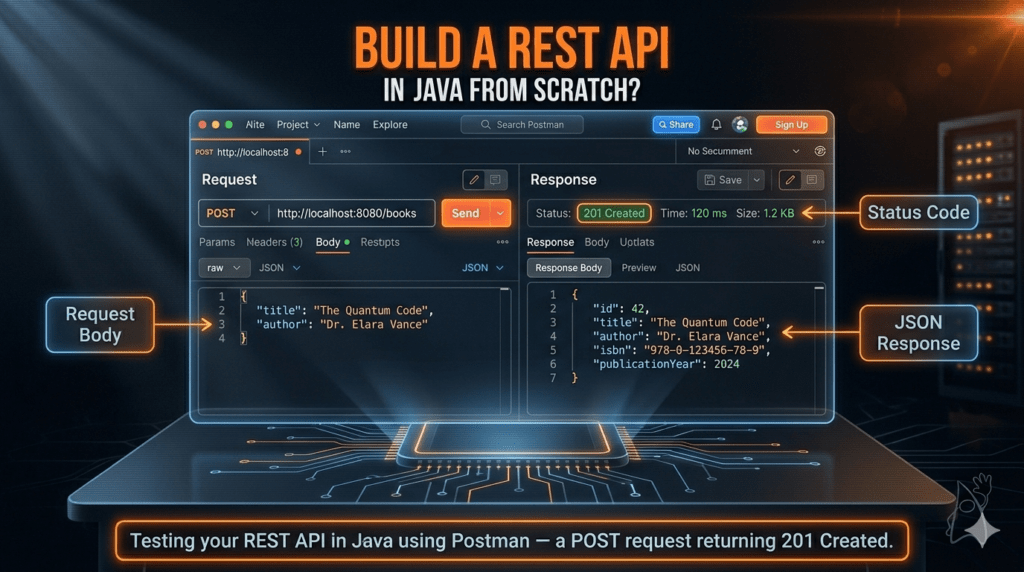The height and width of the screenshot is (572, 1024).
Task: Click the Request panel pencil edit icon
Action: pos(474,180)
